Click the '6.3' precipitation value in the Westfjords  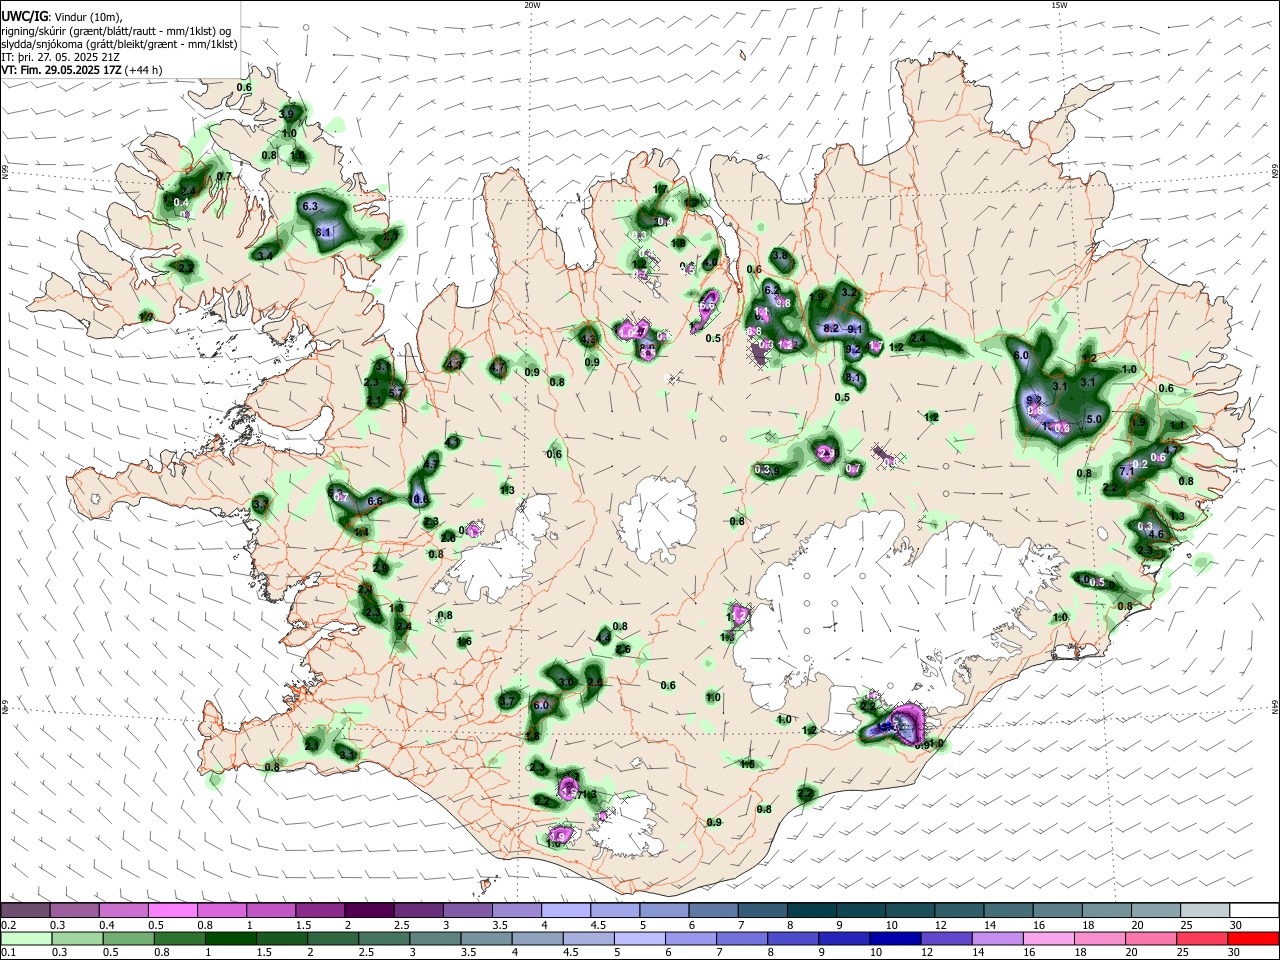coord(309,207)
